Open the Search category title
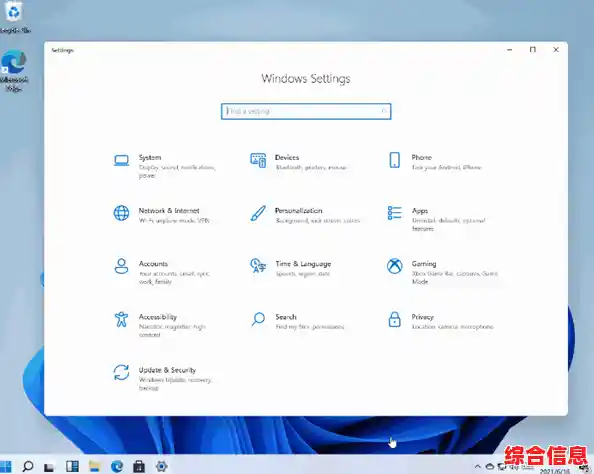The image size is (594, 474). pyautogui.click(x=286, y=317)
